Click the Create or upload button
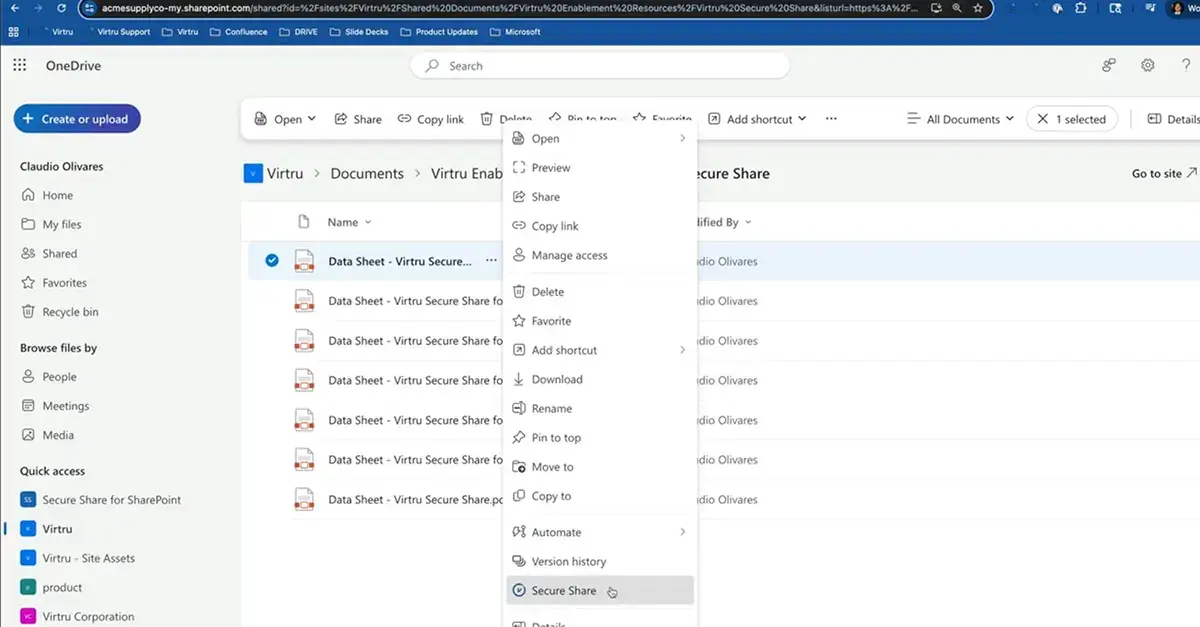The height and width of the screenshot is (627, 1200). pos(77,119)
